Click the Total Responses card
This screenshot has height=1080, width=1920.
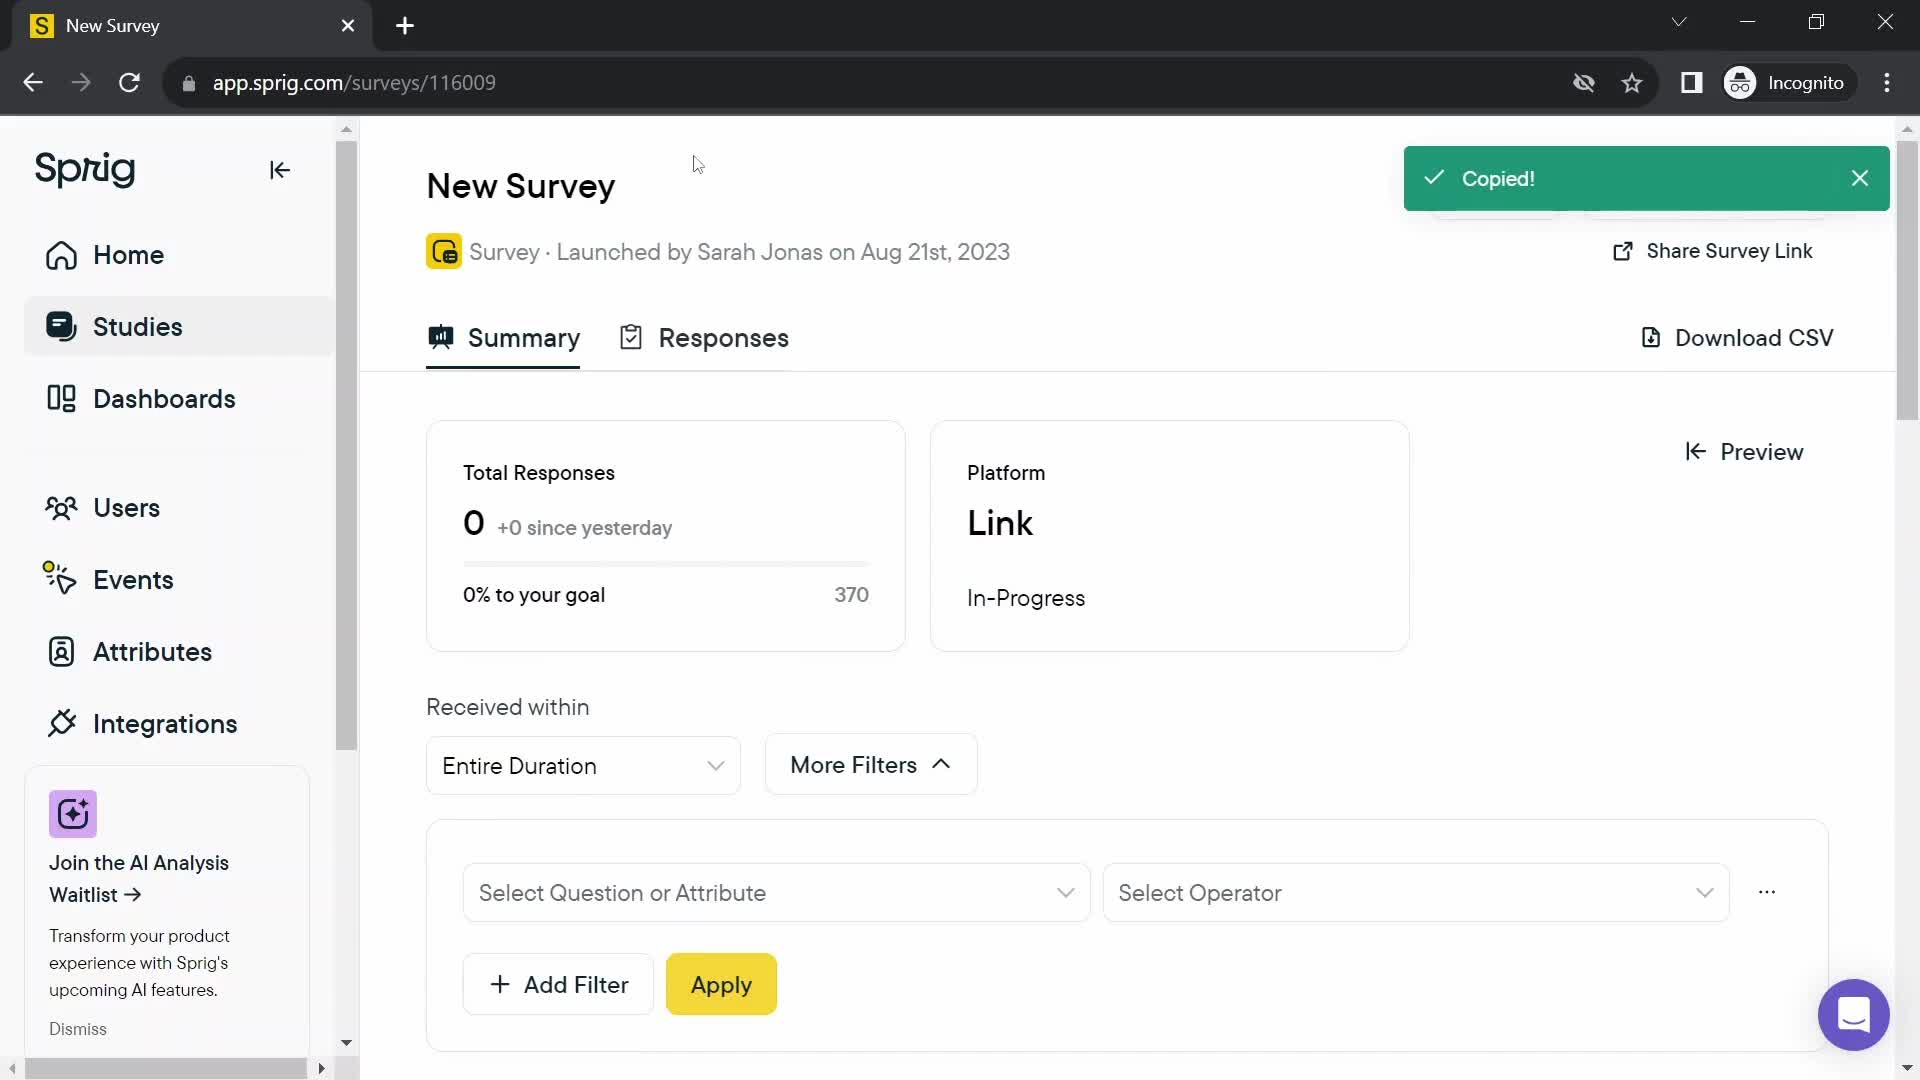tap(666, 536)
